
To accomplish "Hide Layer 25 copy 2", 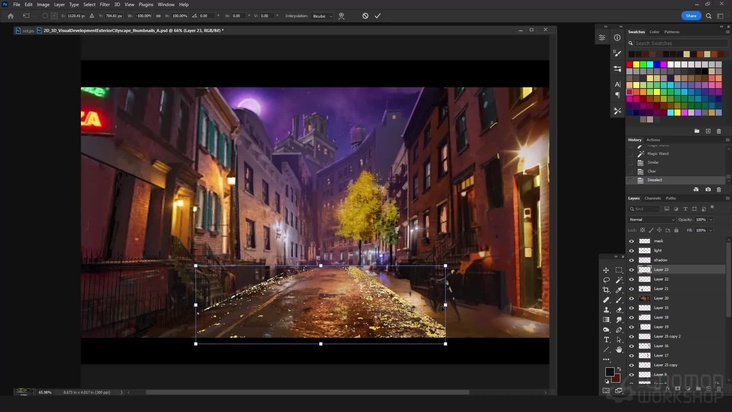I will [632, 336].
